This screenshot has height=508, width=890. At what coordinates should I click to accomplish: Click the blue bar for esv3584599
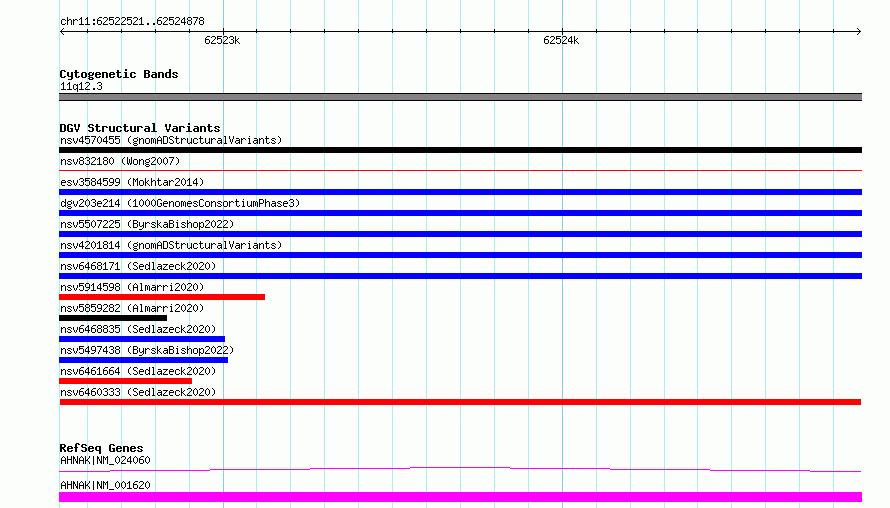460,192
